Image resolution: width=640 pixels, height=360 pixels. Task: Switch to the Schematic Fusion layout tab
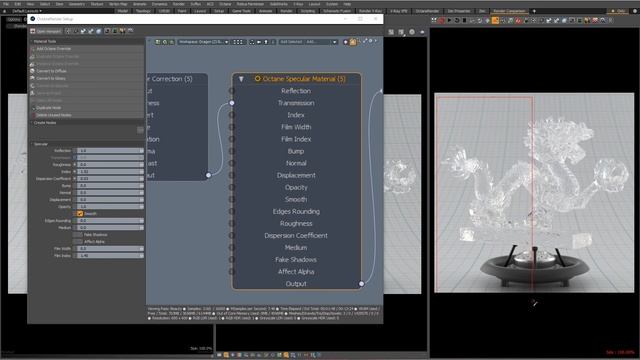(x=337, y=11)
